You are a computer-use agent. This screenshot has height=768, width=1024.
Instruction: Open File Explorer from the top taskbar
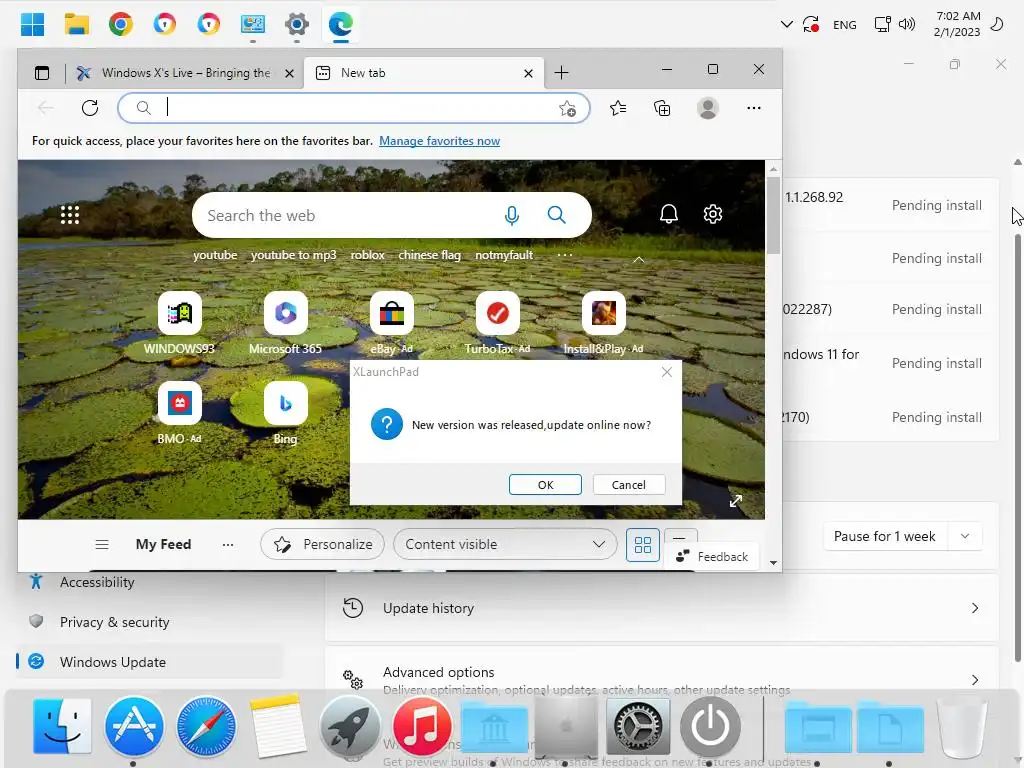(76, 25)
